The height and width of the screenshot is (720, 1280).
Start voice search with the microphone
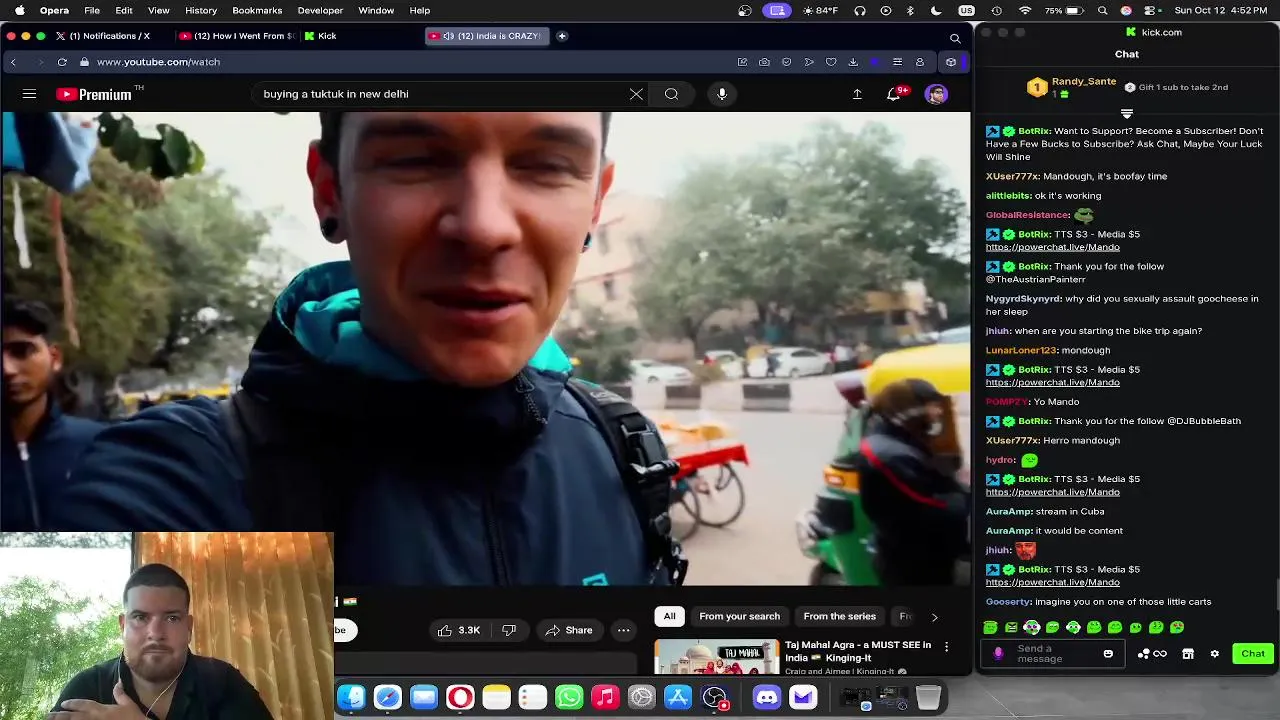tap(722, 94)
